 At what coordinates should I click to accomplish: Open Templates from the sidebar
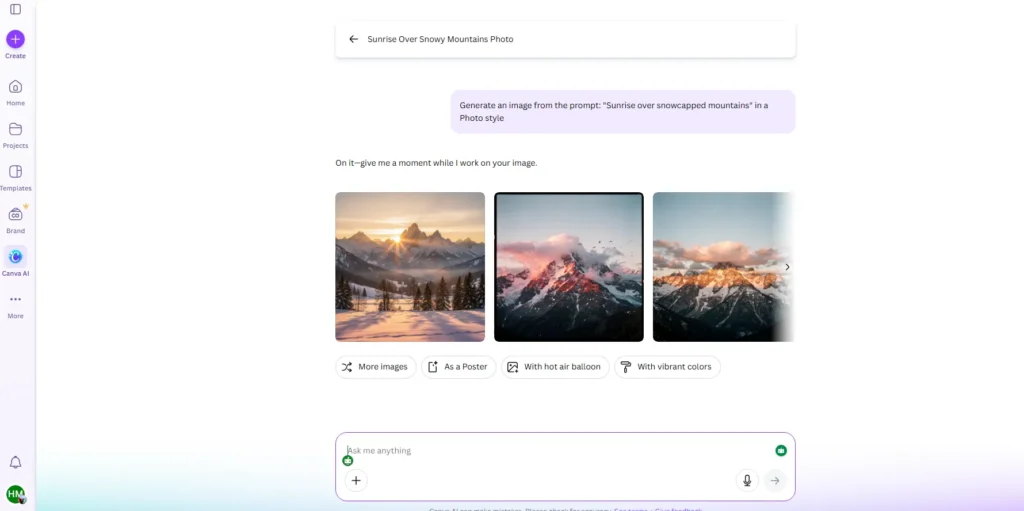coord(16,178)
